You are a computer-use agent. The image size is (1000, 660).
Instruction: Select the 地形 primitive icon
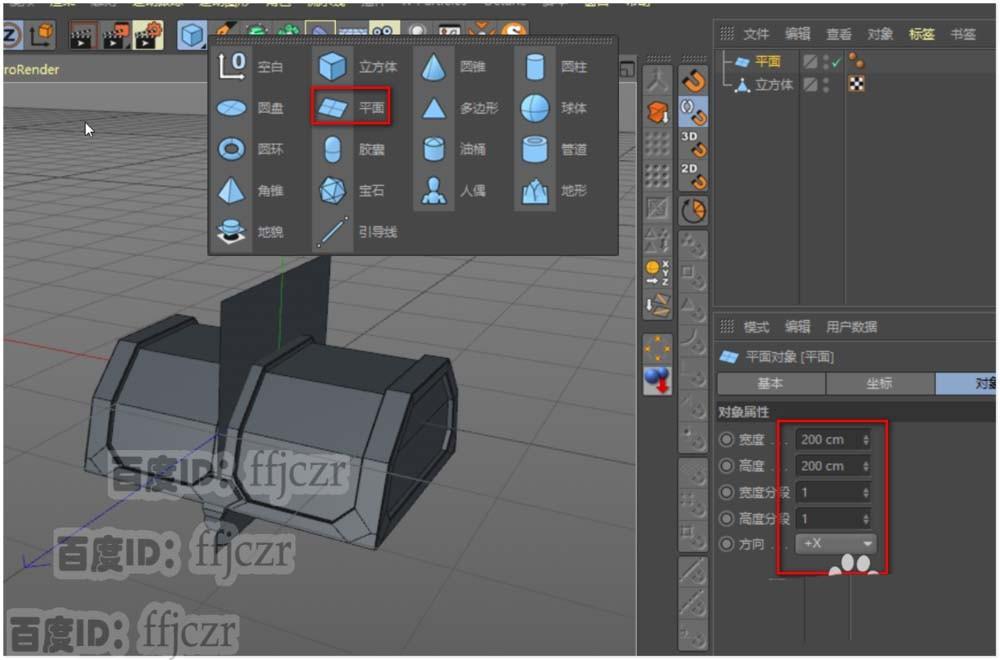(534, 189)
